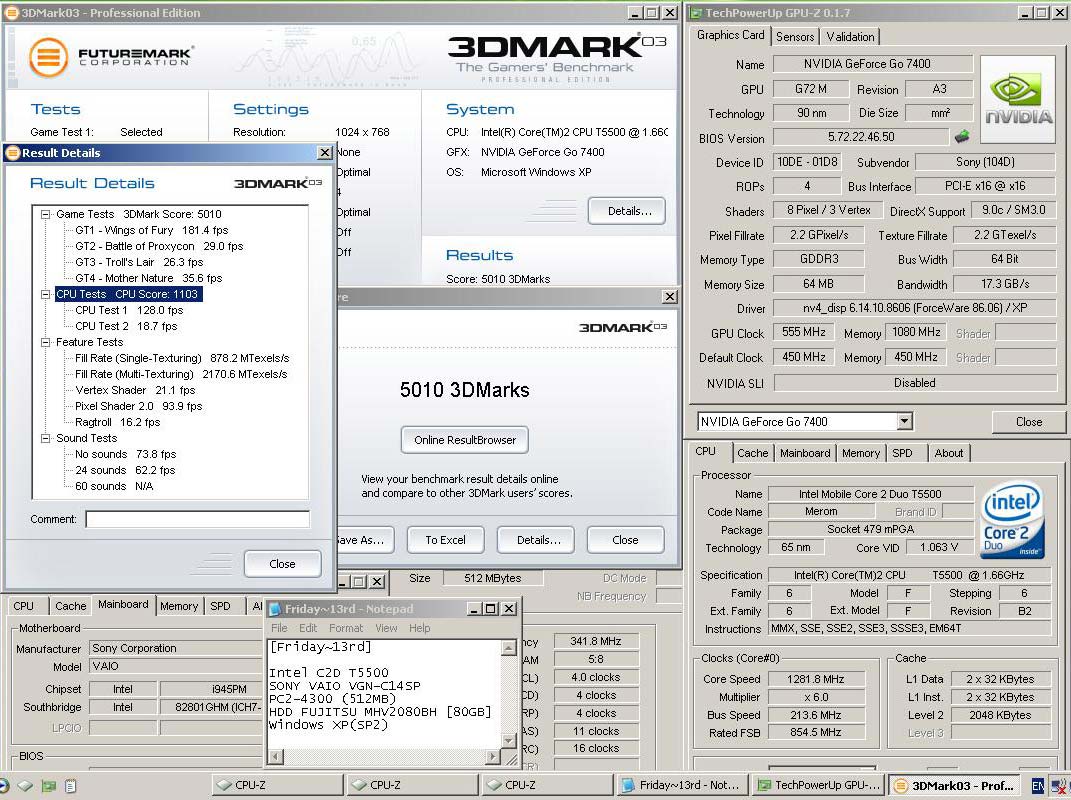
Task: Click the Result Details title bar icon
Action: click(12, 153)
